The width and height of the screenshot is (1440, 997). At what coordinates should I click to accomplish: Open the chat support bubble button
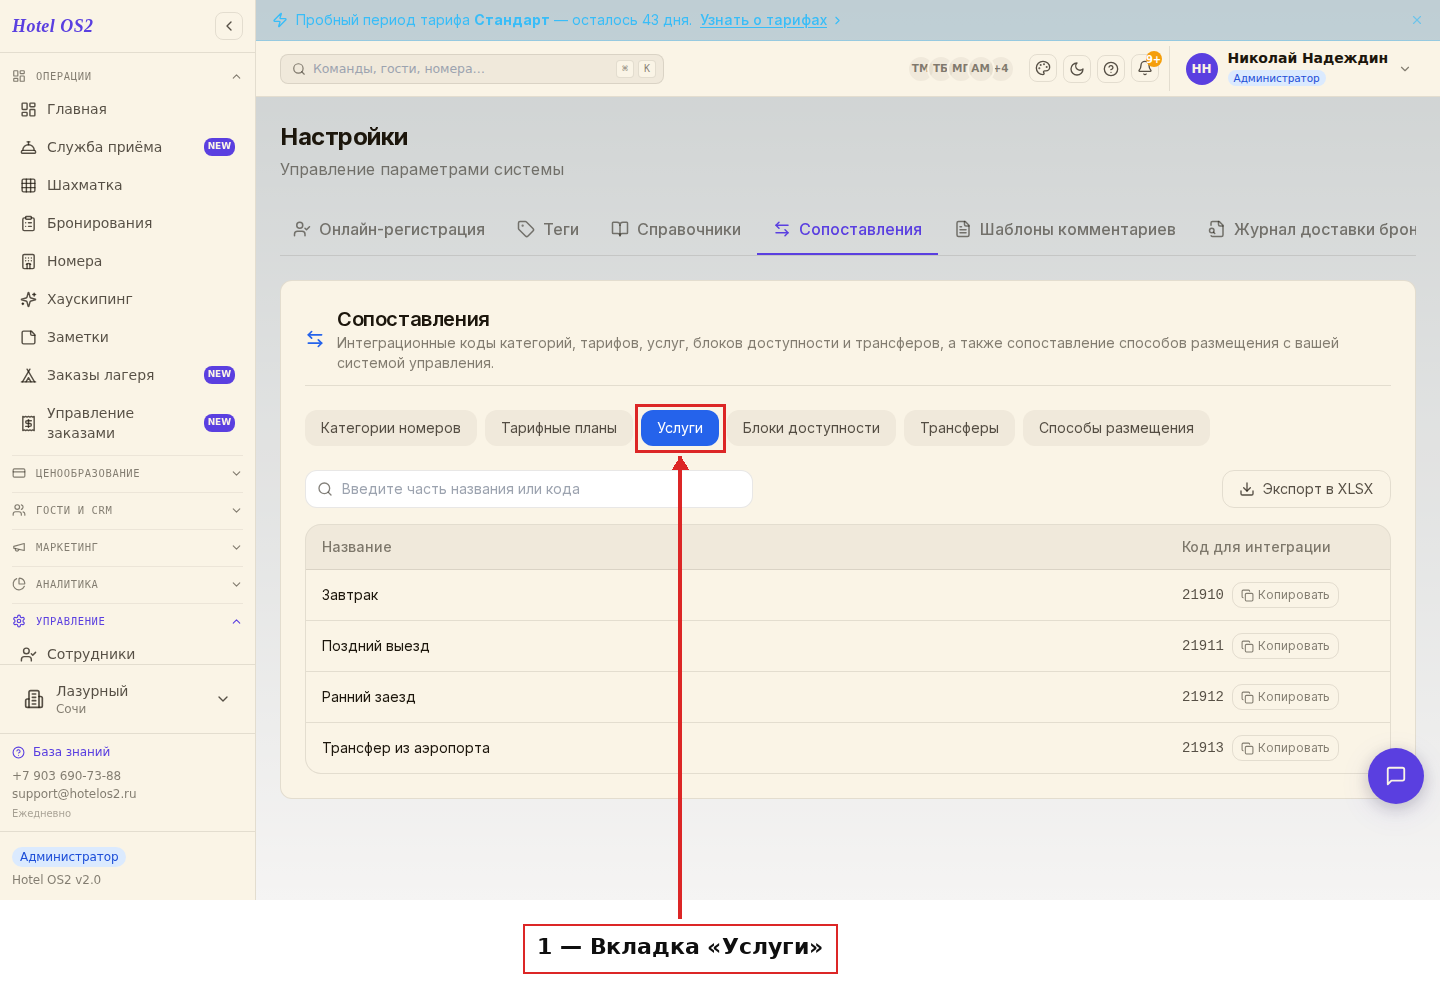pyautogui.click(x=1396, y=776)
